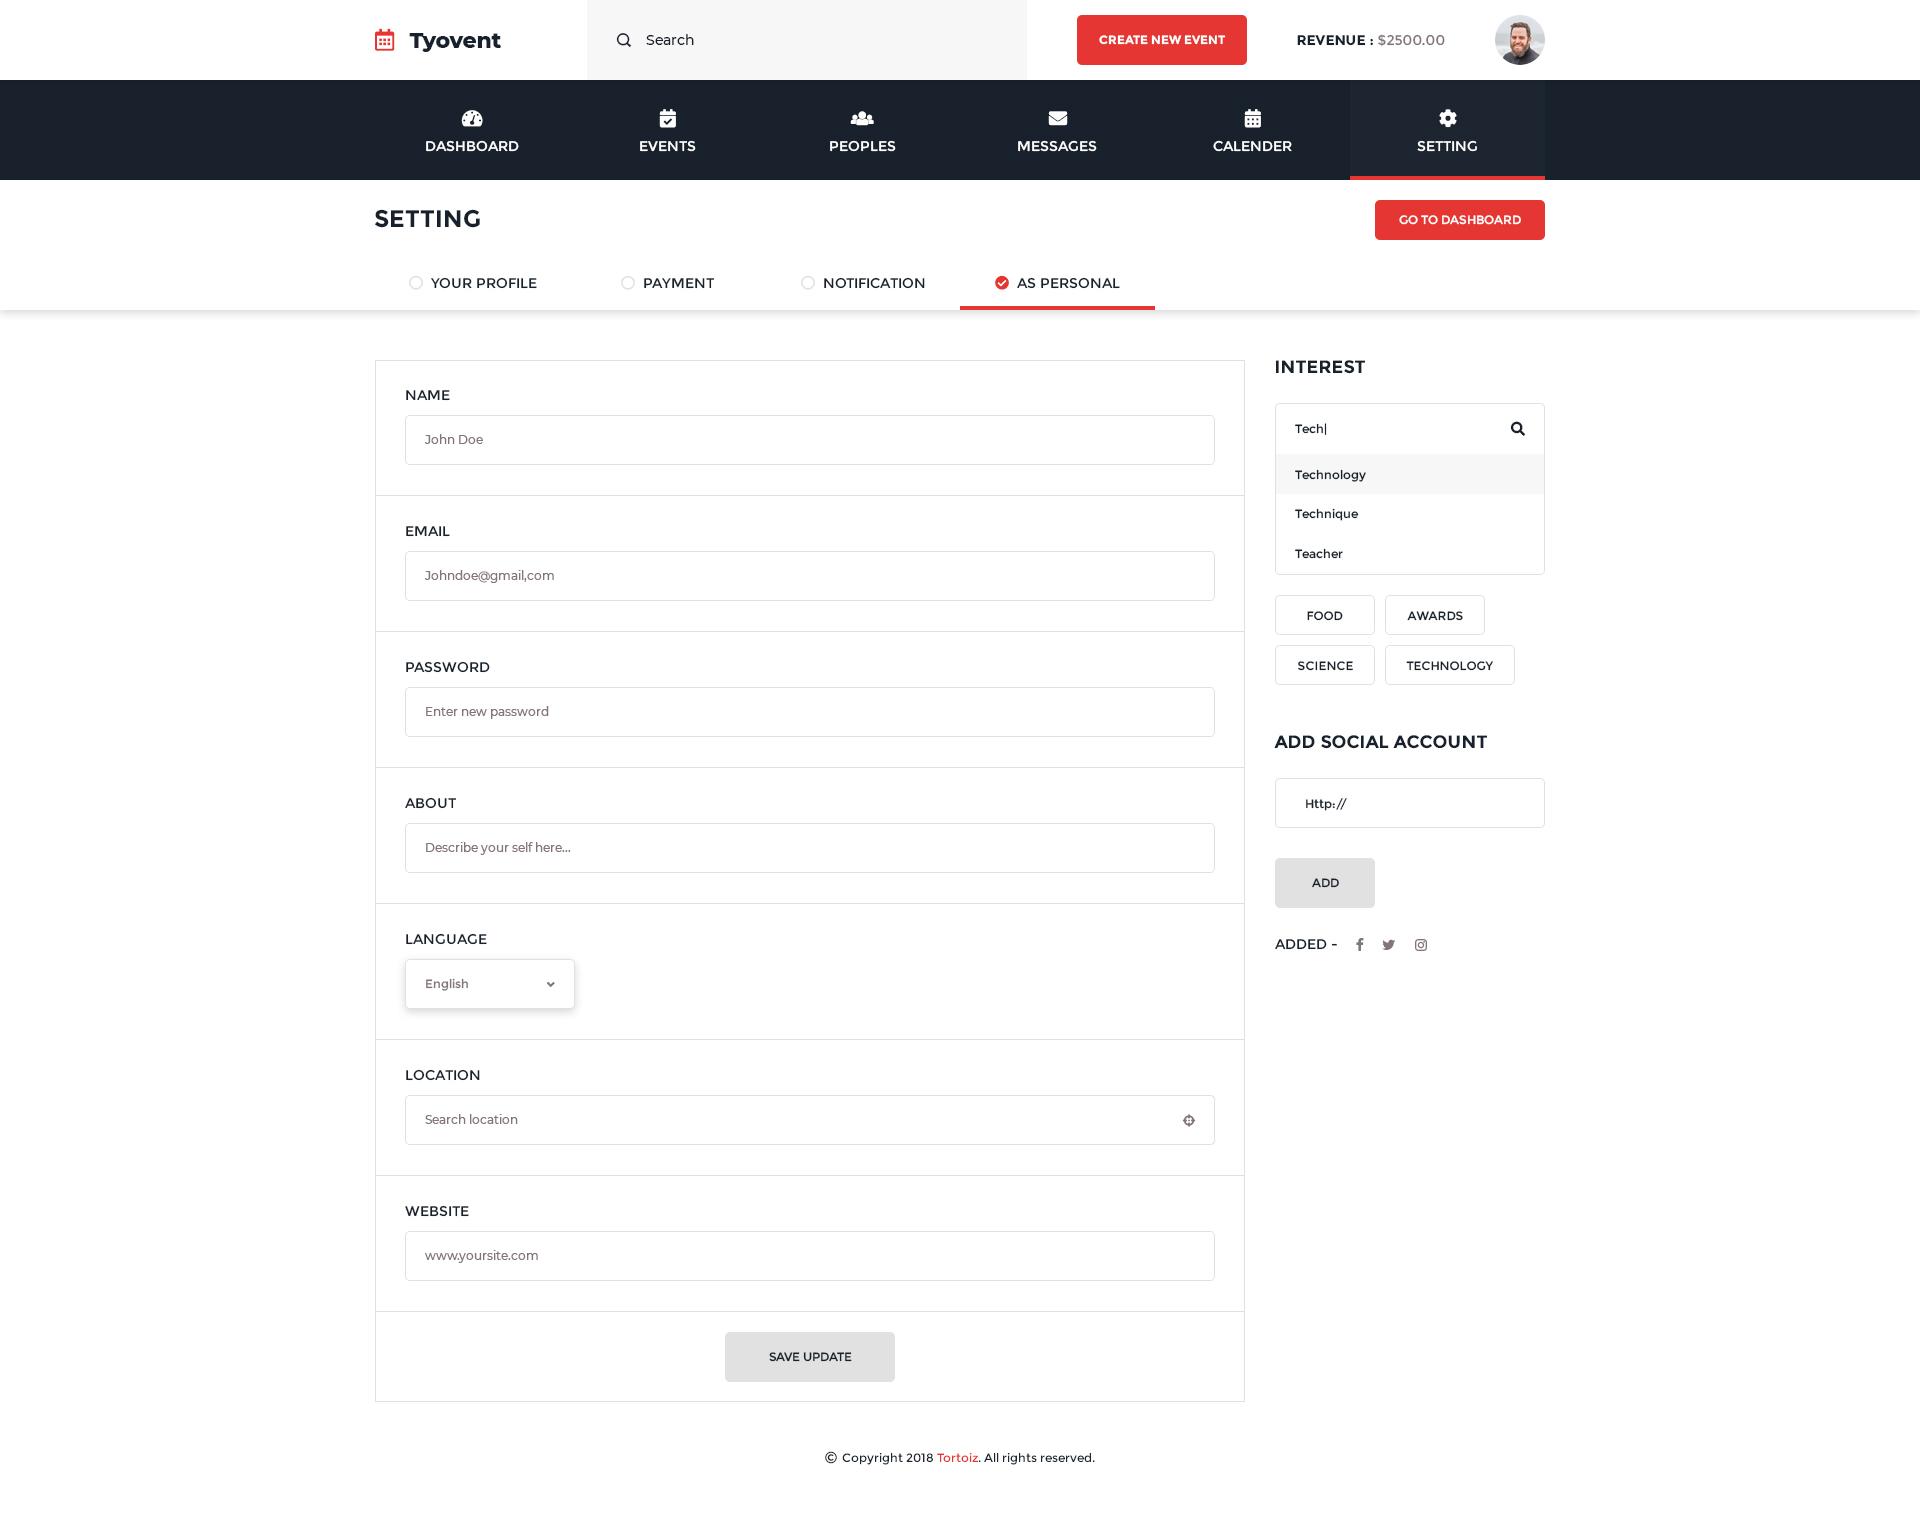Click the interest search magnifier icon
Image resolution: width=1920 pixels, height=1515 pixels.
tap(1517, 428)
